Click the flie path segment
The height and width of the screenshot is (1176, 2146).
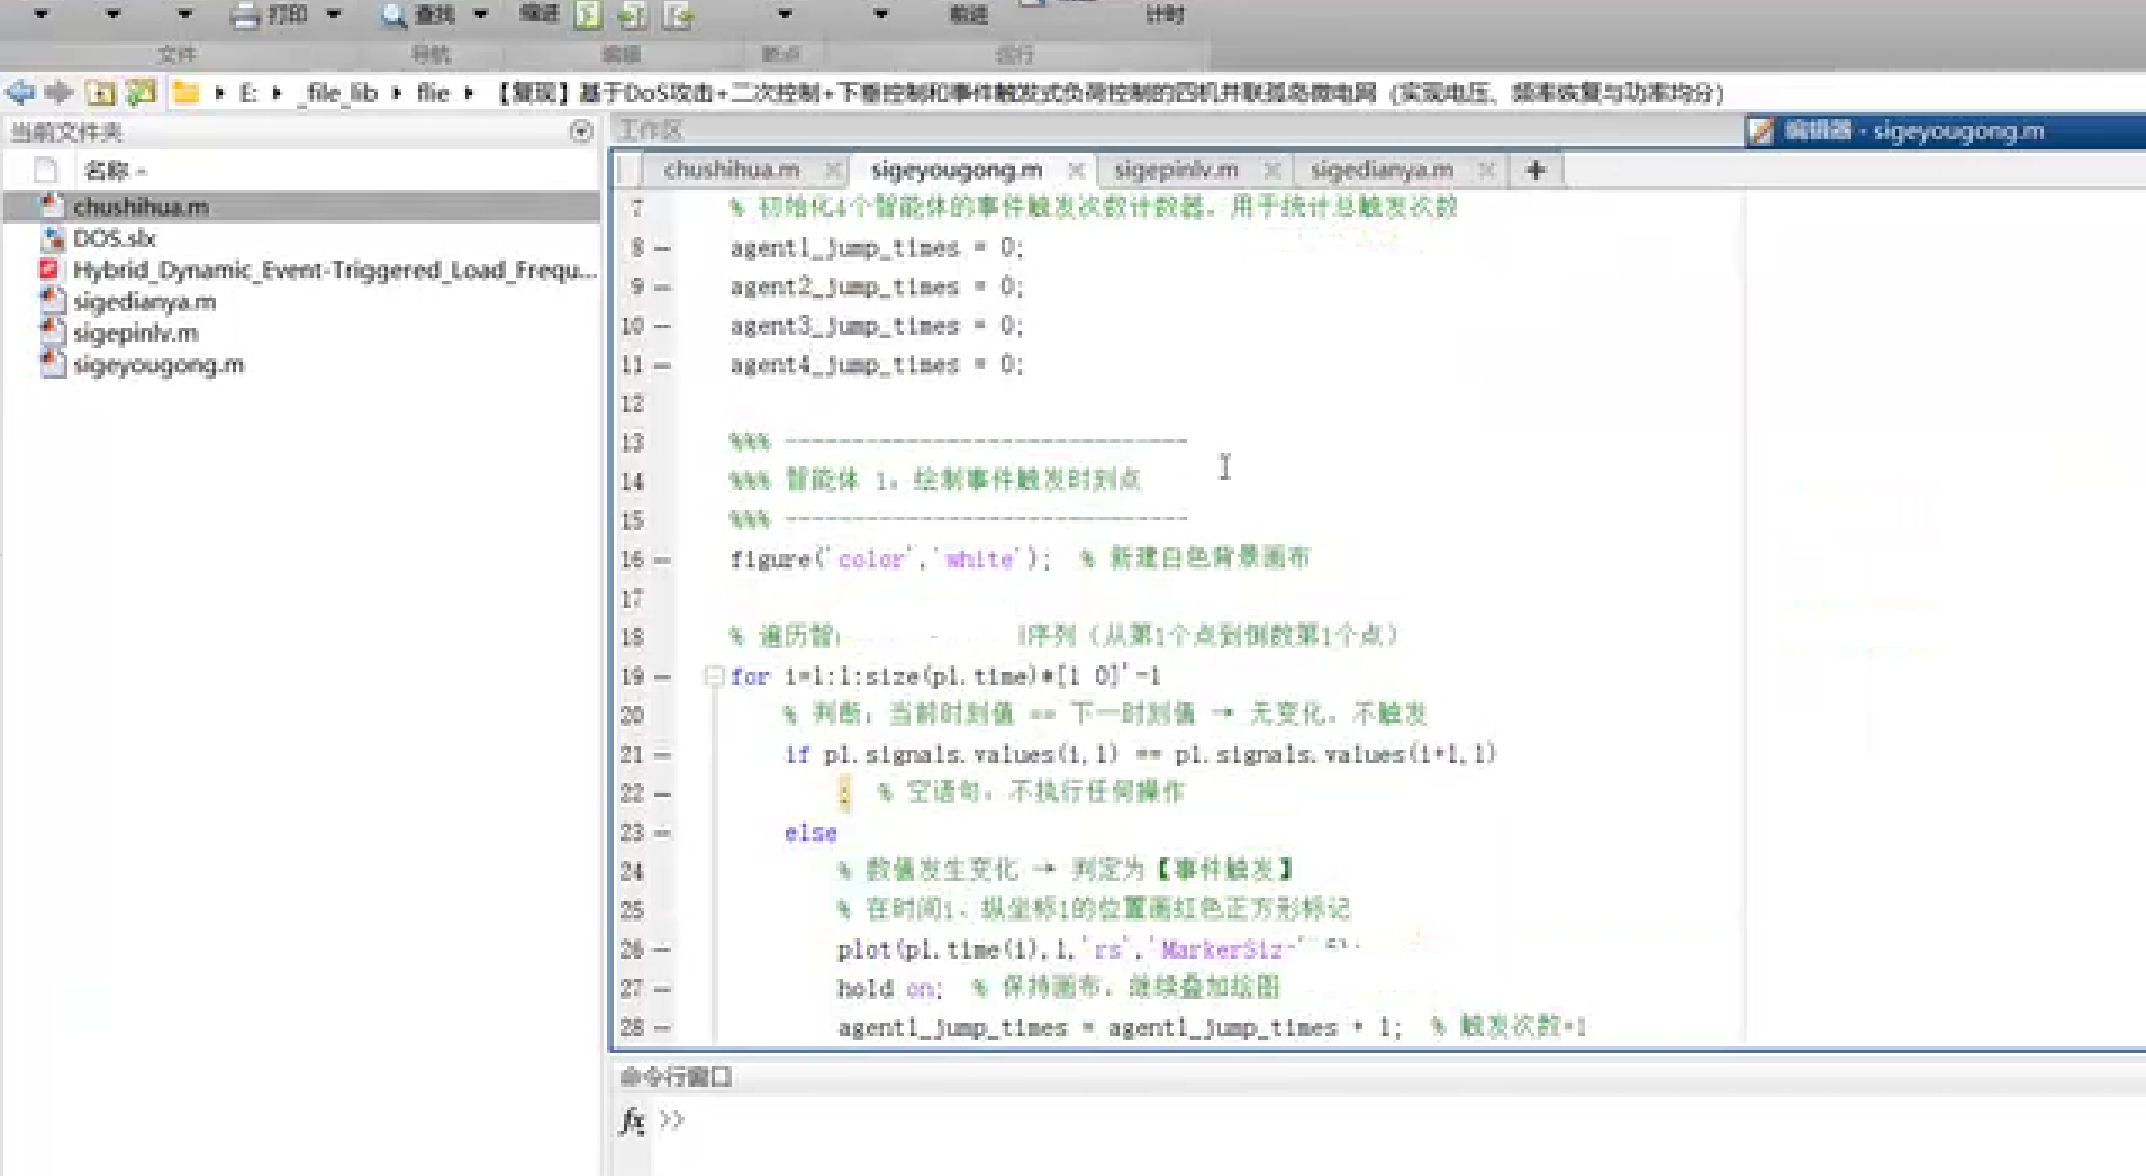[x=433, y=93]
